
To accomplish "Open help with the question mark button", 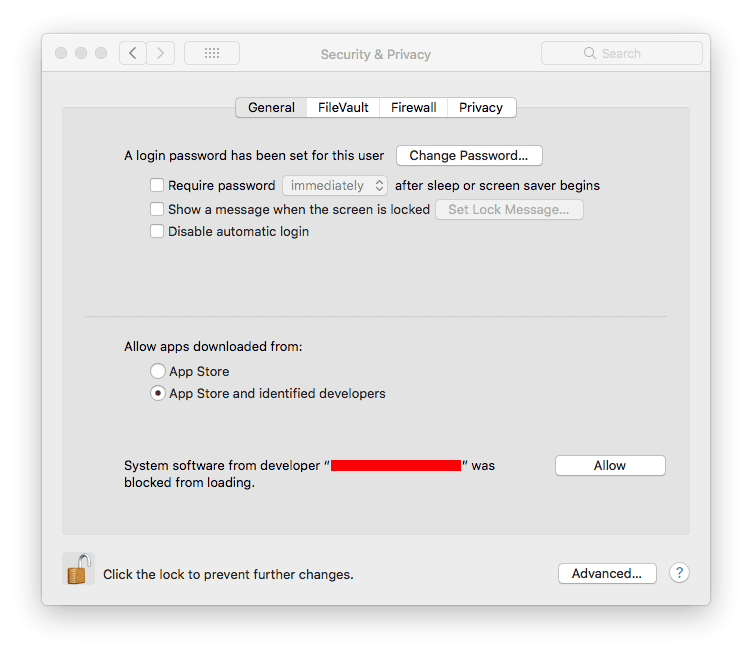I will (x=679, y=573).
